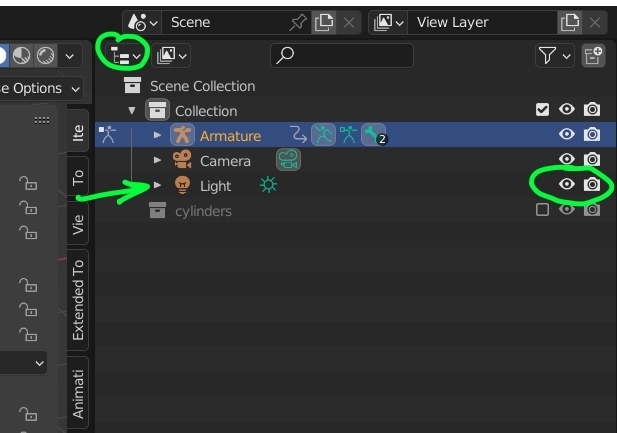Open the Outliner editor type dropdown

click(x=125, y=56)
